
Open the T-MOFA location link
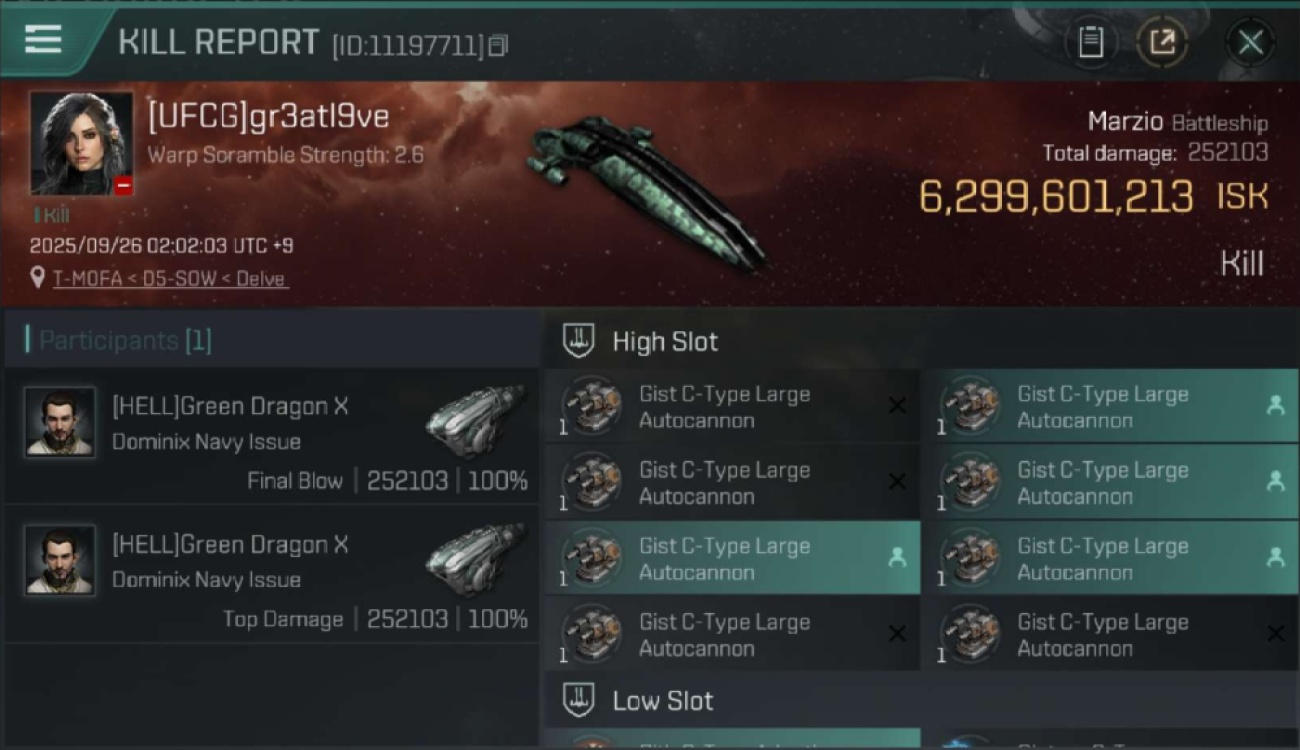click(170, 279)
